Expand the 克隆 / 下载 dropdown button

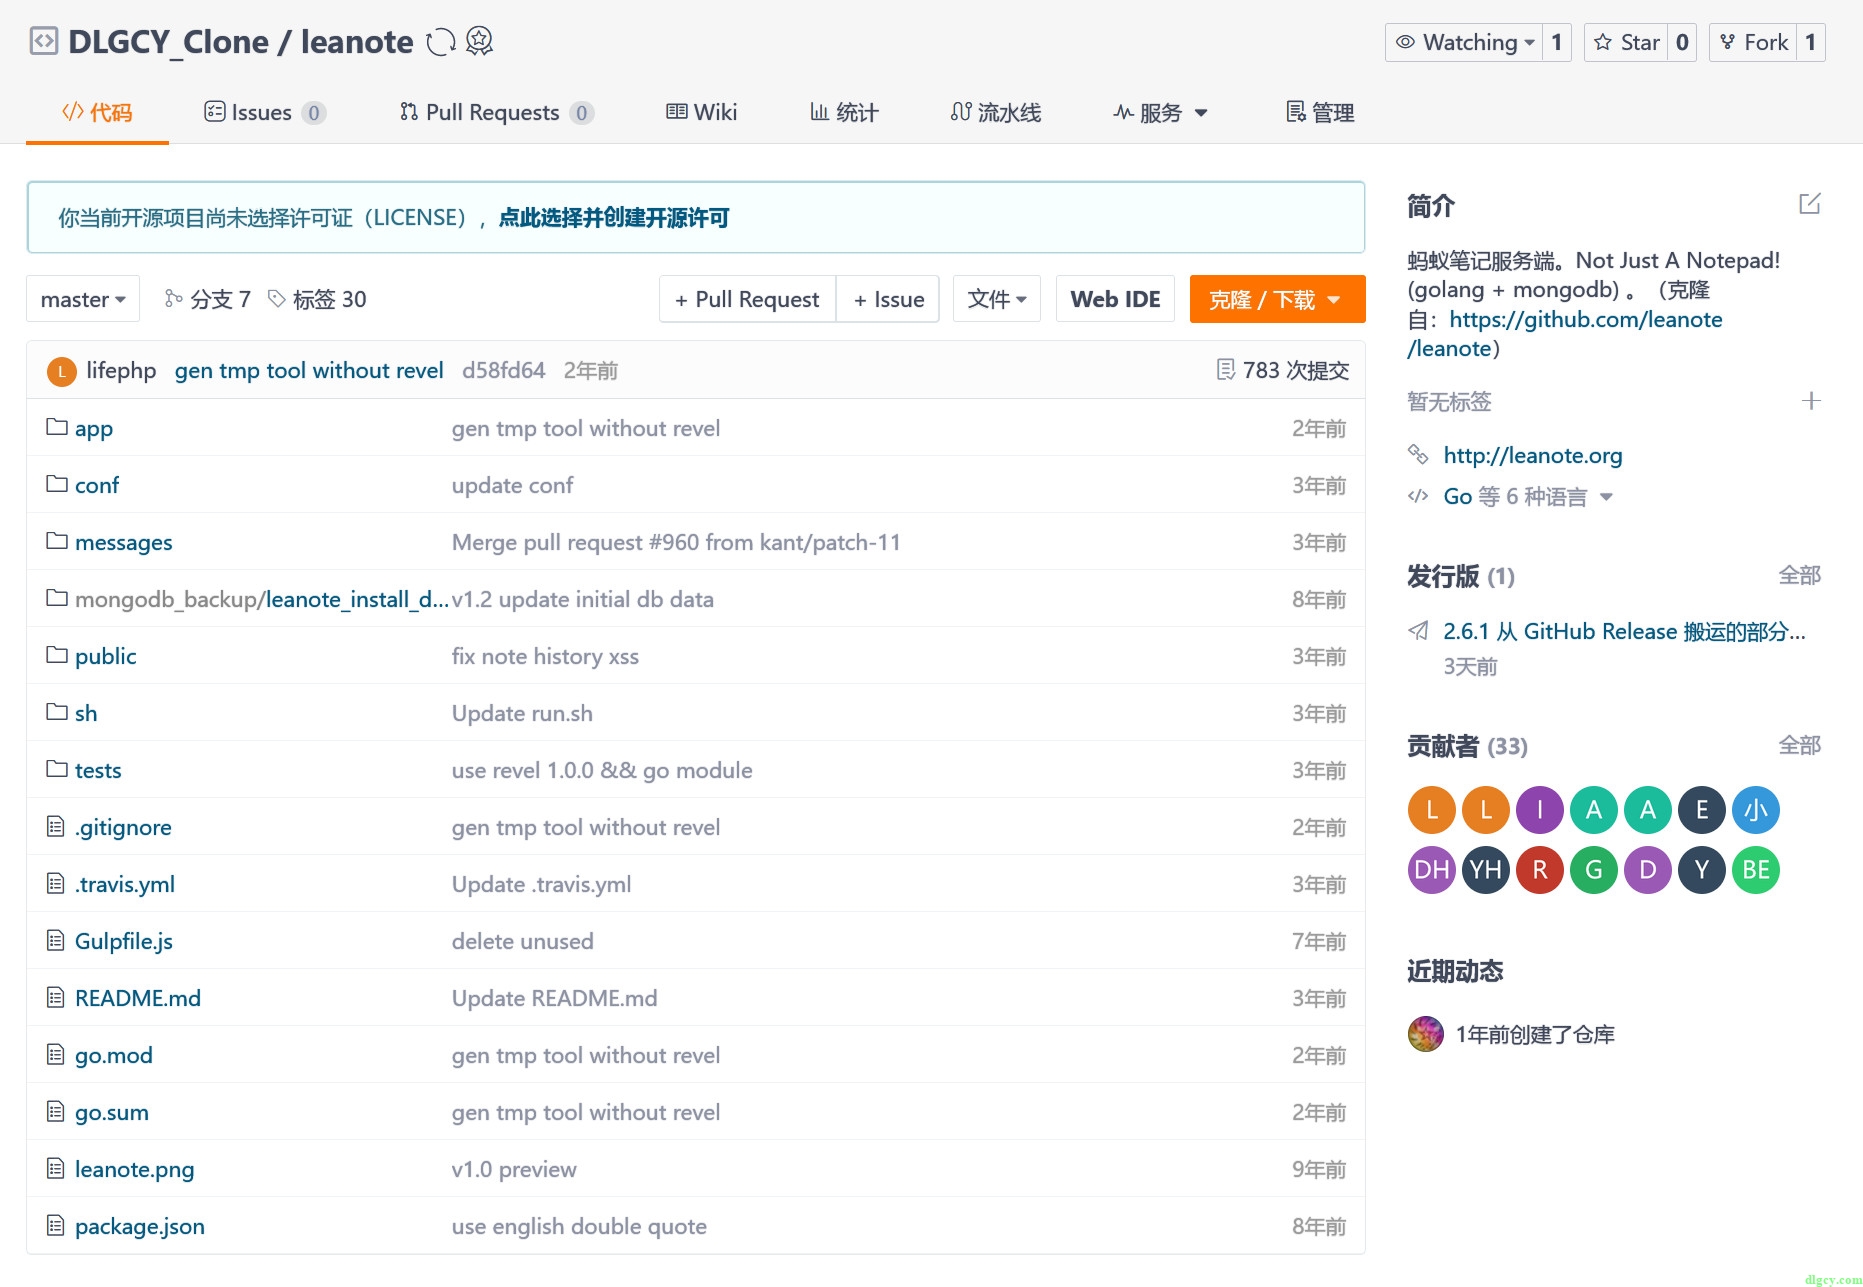pos(1278,299)
